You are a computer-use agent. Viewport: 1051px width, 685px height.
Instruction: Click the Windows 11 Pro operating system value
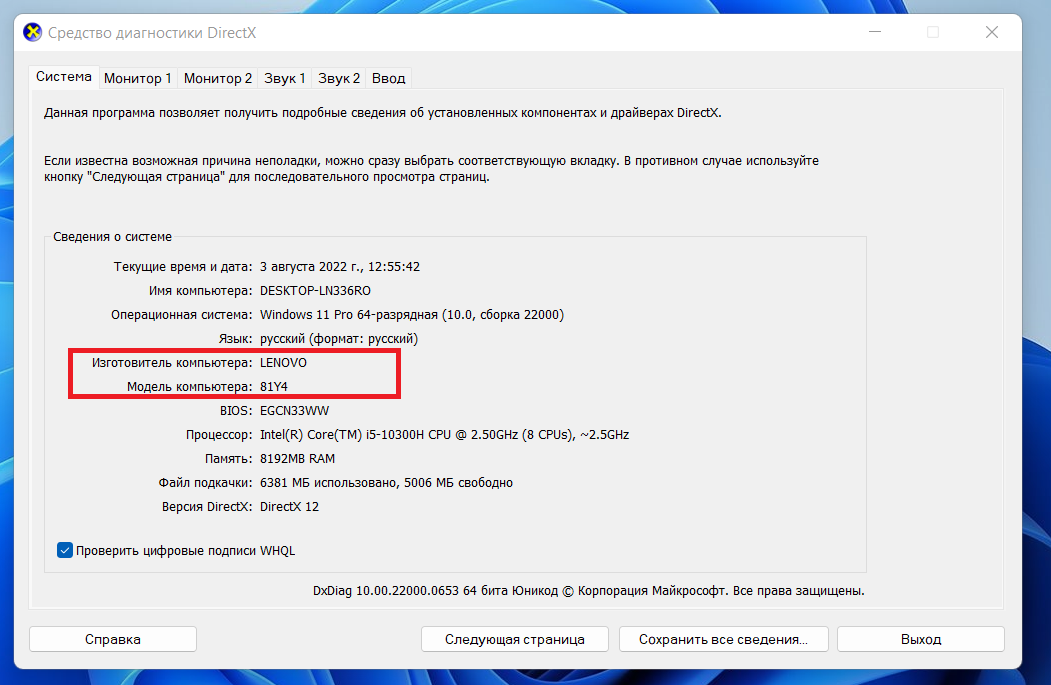pyautogui.click(x=412, y=315)
